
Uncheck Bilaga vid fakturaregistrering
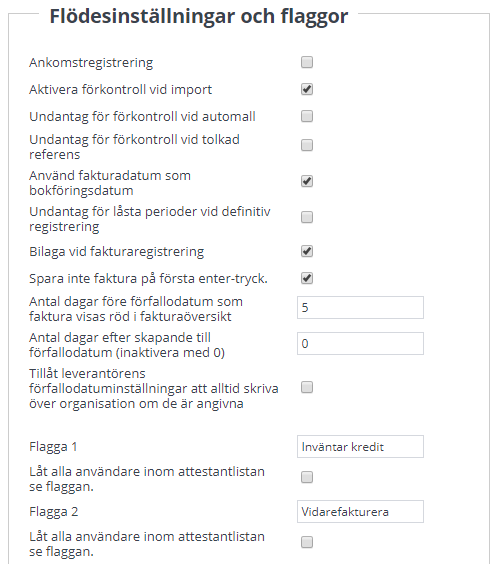click(307, 251)
